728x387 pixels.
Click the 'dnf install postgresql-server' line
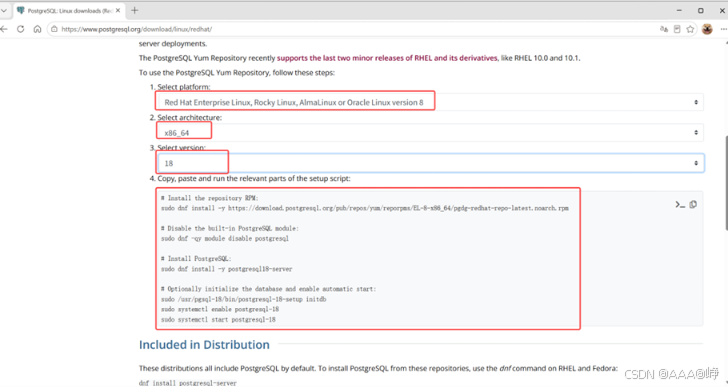[x=188, y=383]
